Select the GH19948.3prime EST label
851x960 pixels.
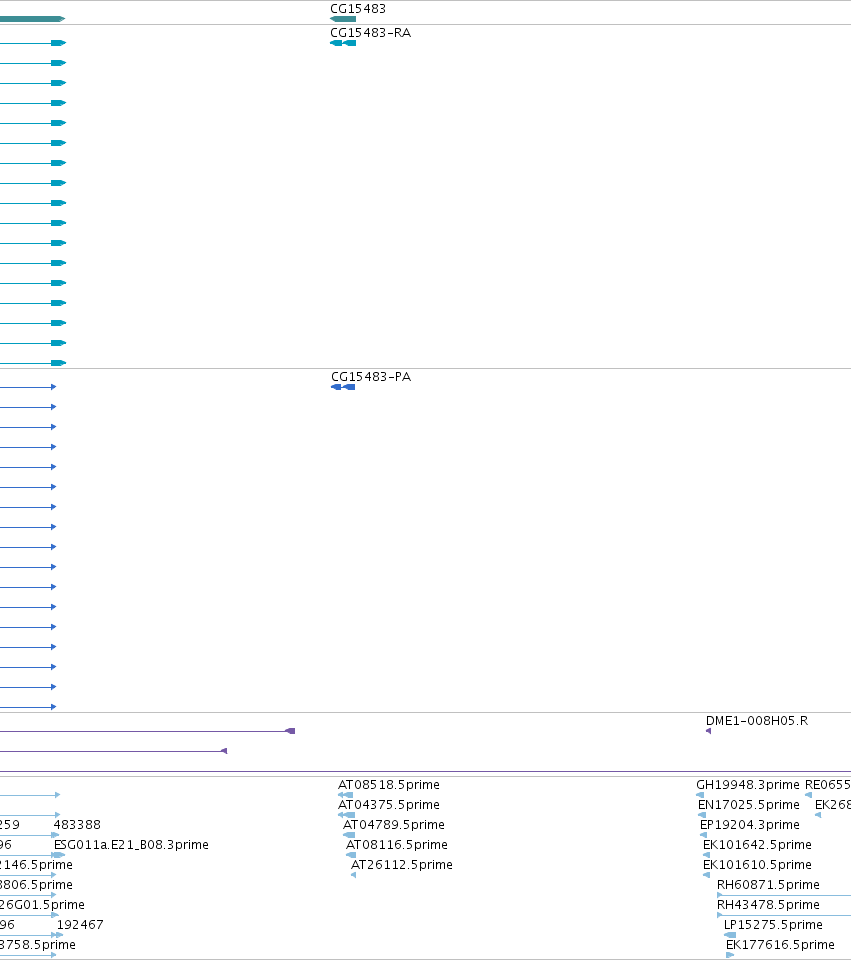pos(748,784)
